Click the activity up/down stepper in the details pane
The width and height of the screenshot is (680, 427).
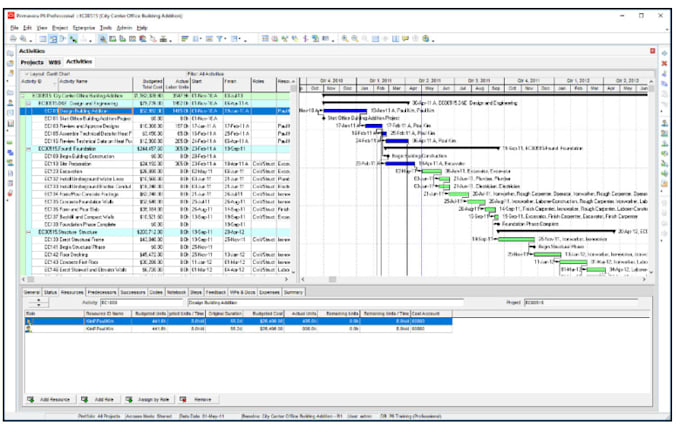point(39,302)
